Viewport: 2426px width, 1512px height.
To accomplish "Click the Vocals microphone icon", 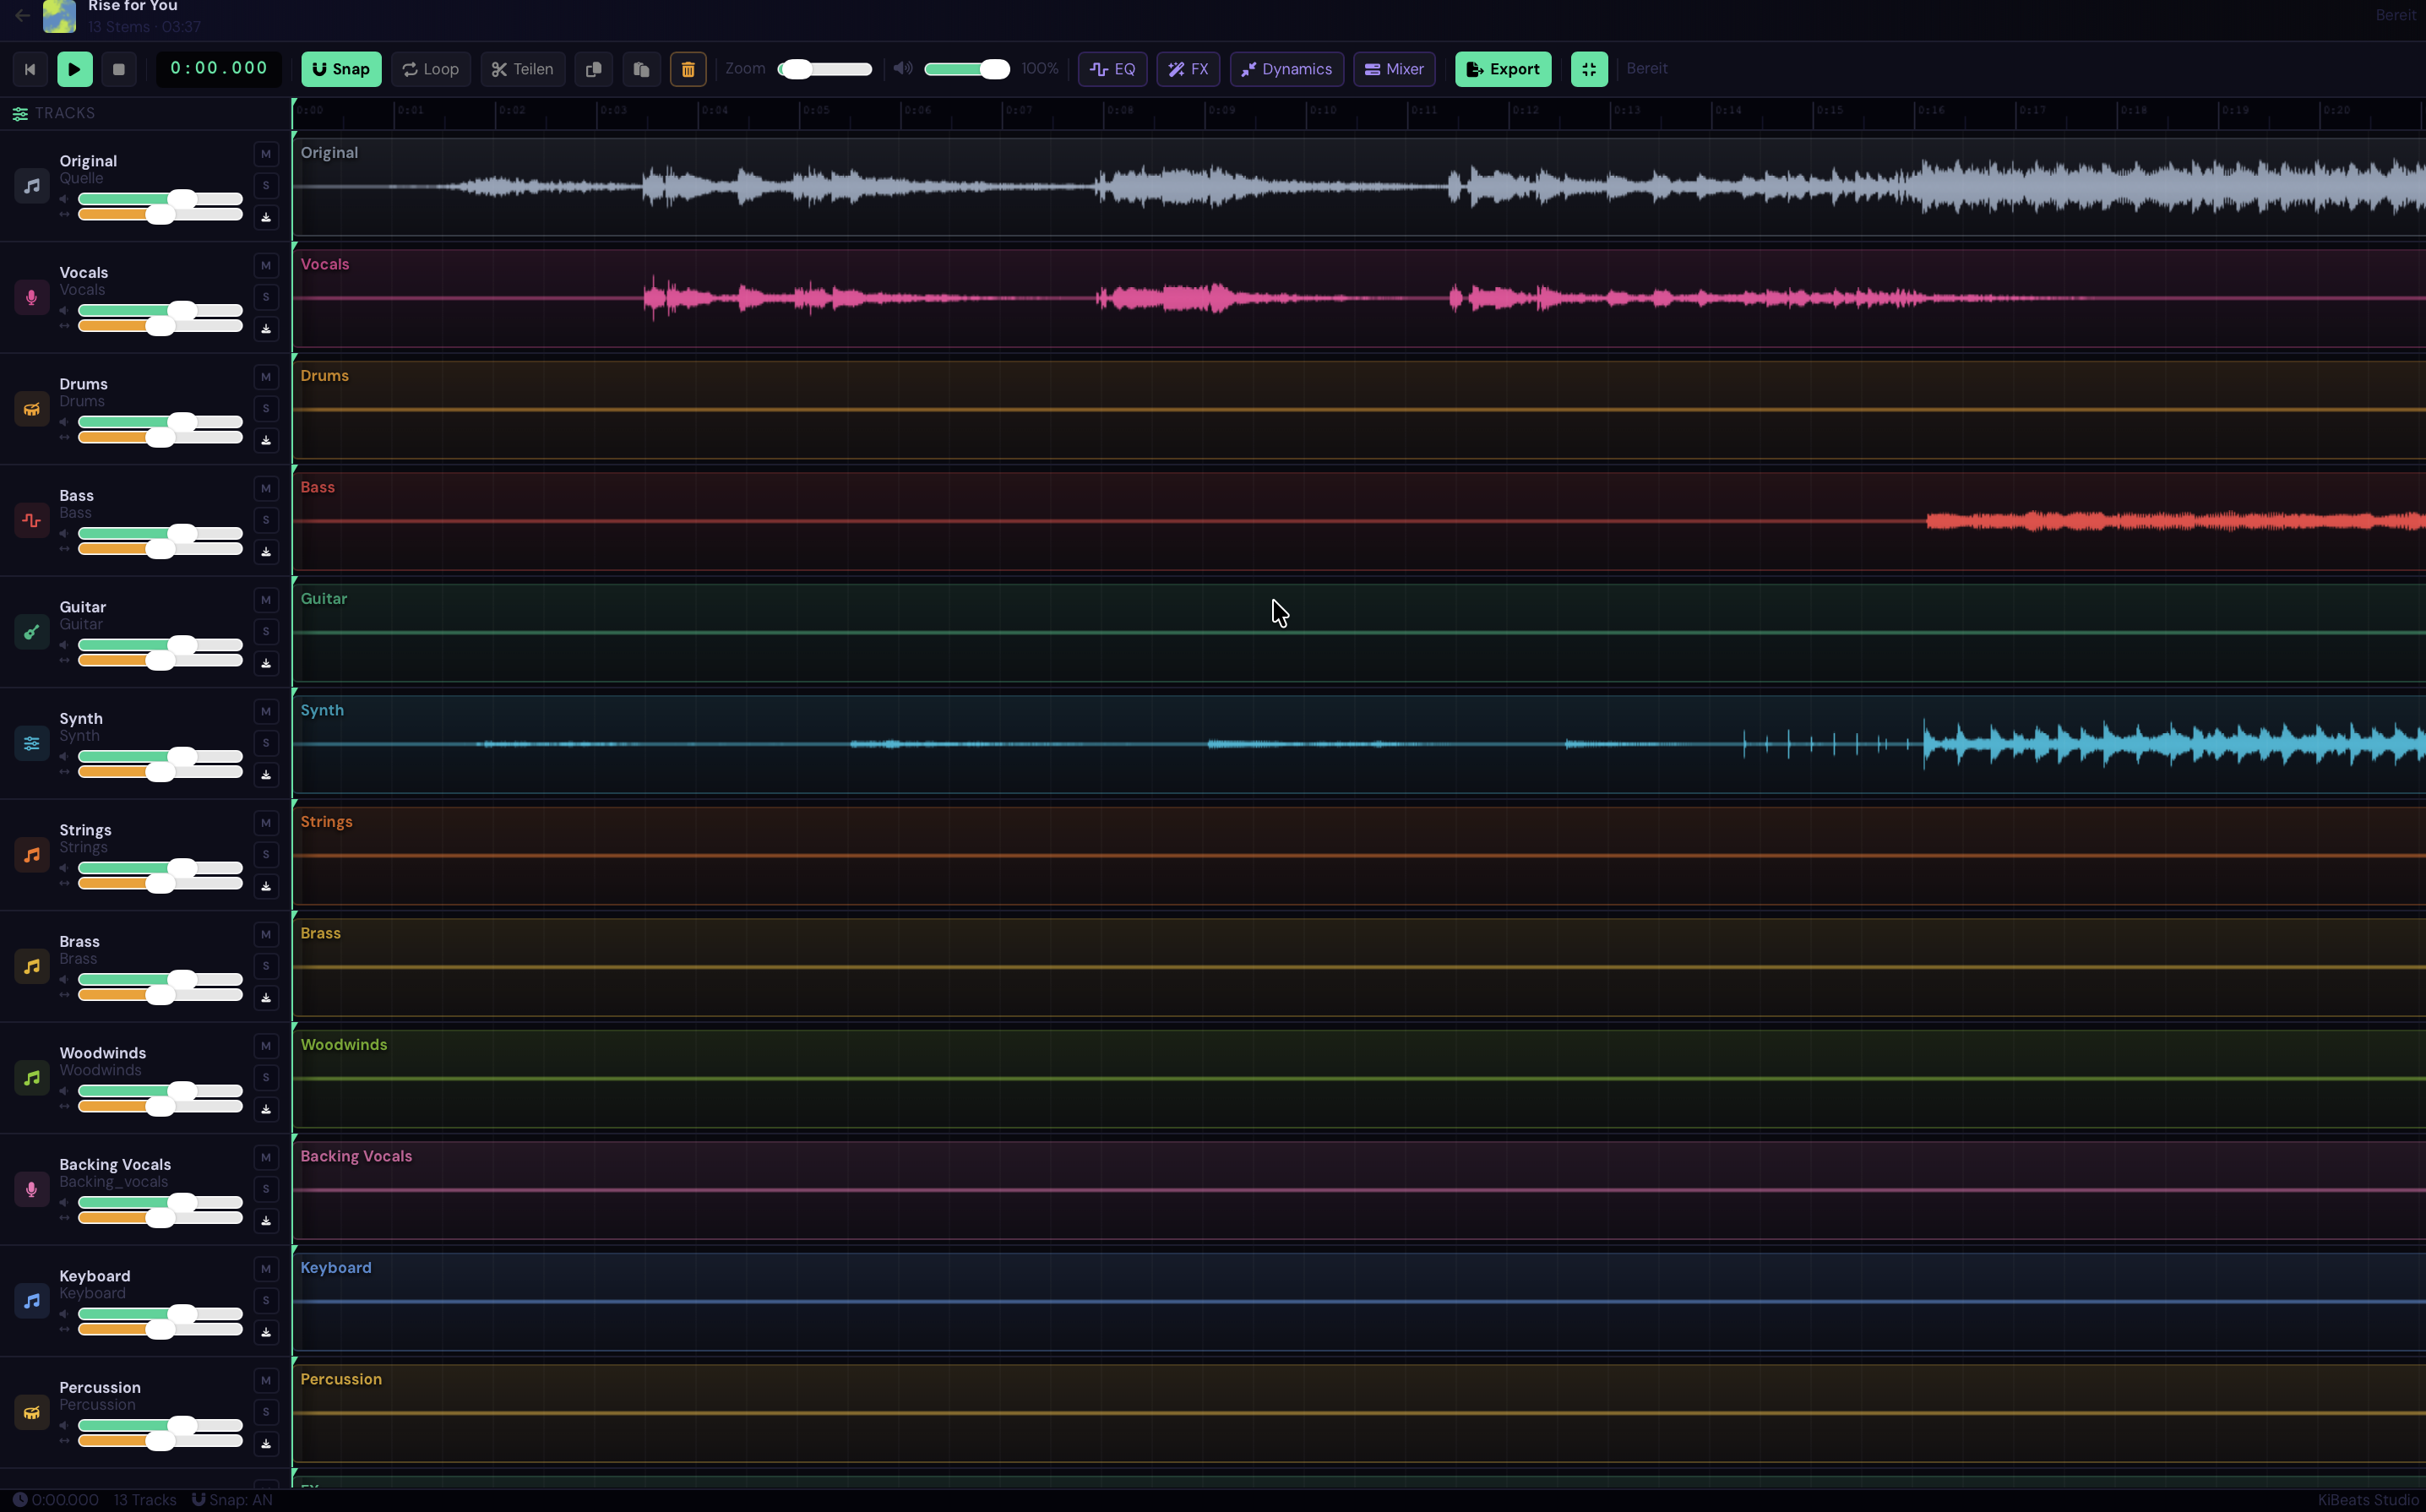I will (32, 297).
